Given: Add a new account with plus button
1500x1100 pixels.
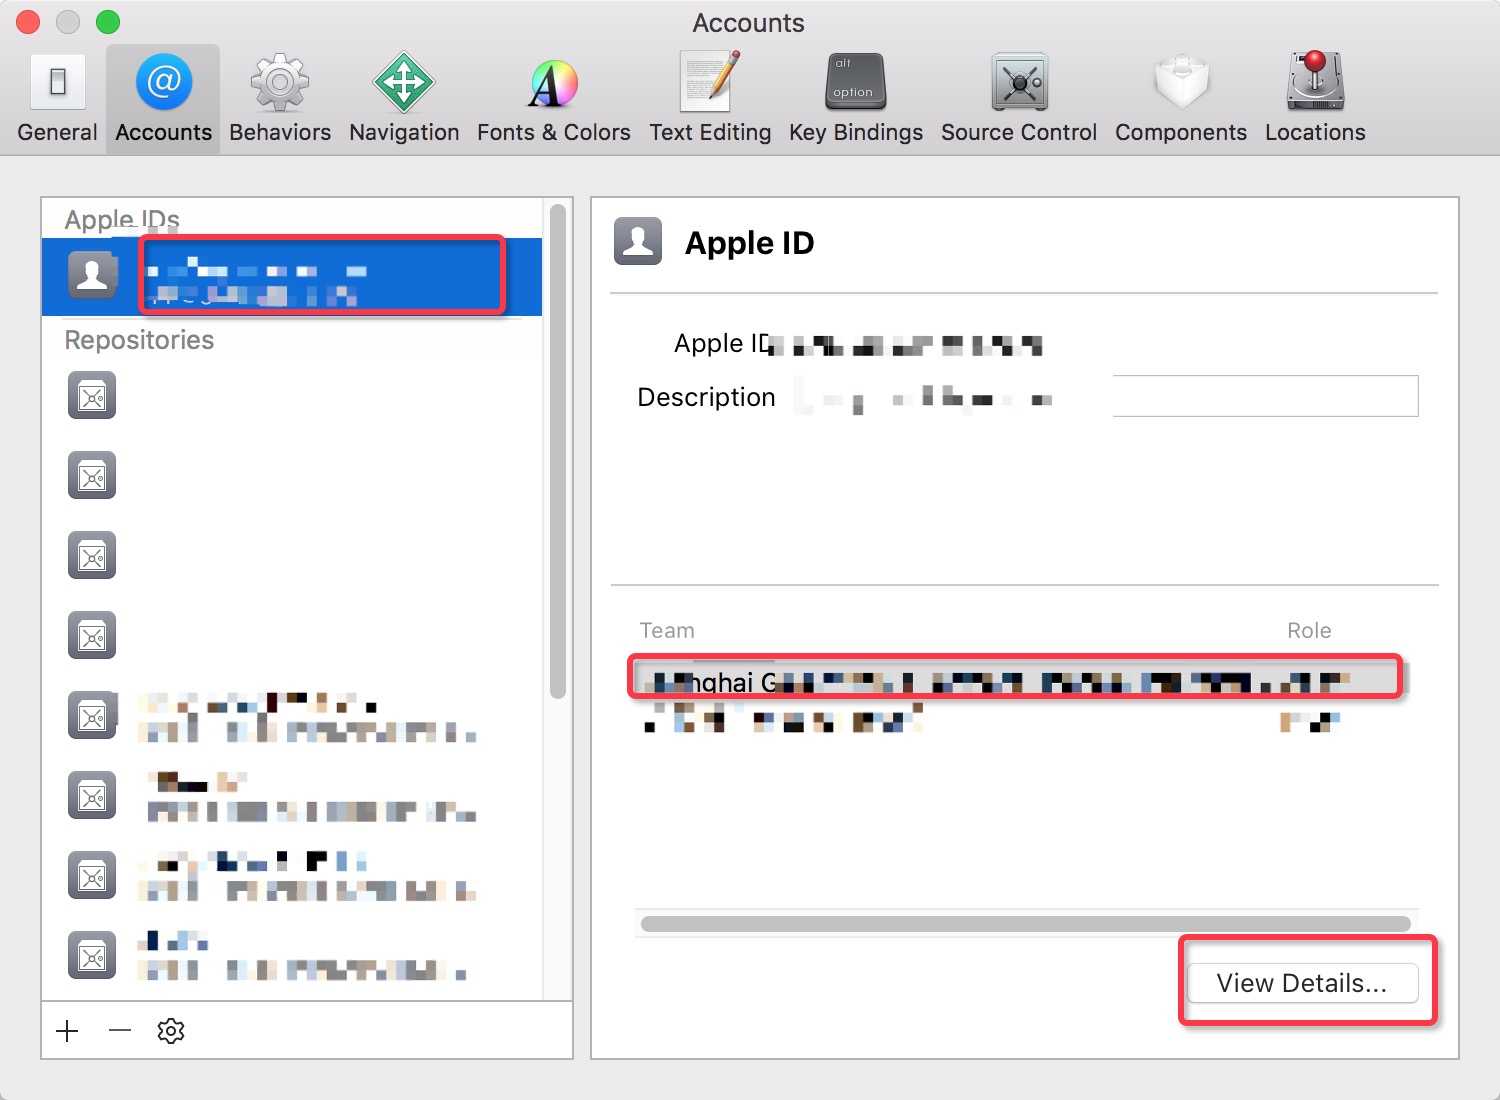Looking at the screenshot, I should coord(68,1030).
